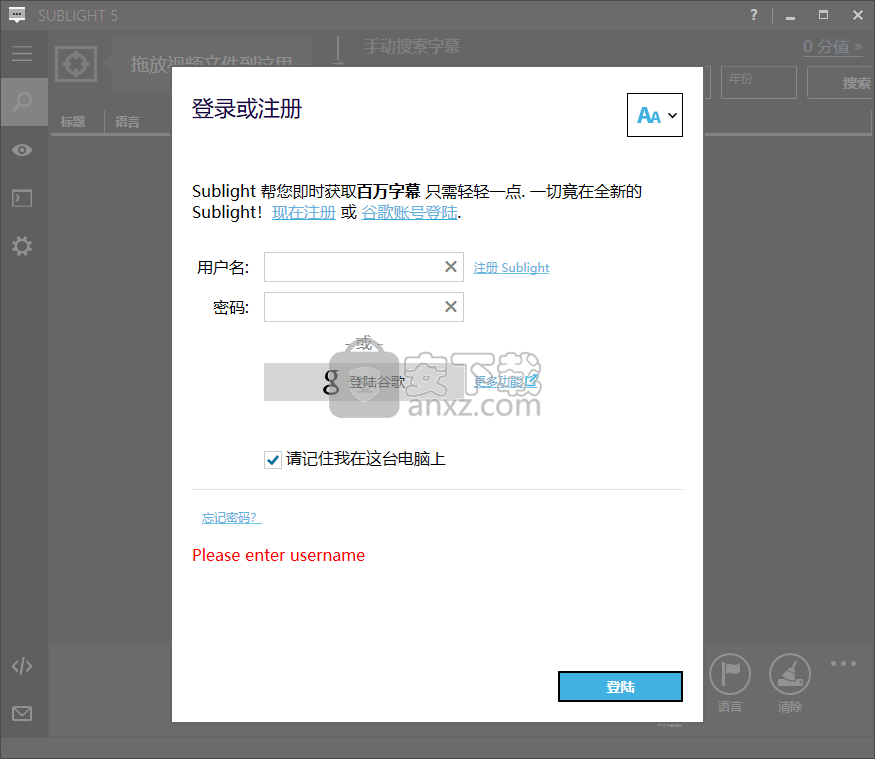Click the 忘记密码? forgot password link
Screen dimensions: 875x759
[x=232, y=518]
